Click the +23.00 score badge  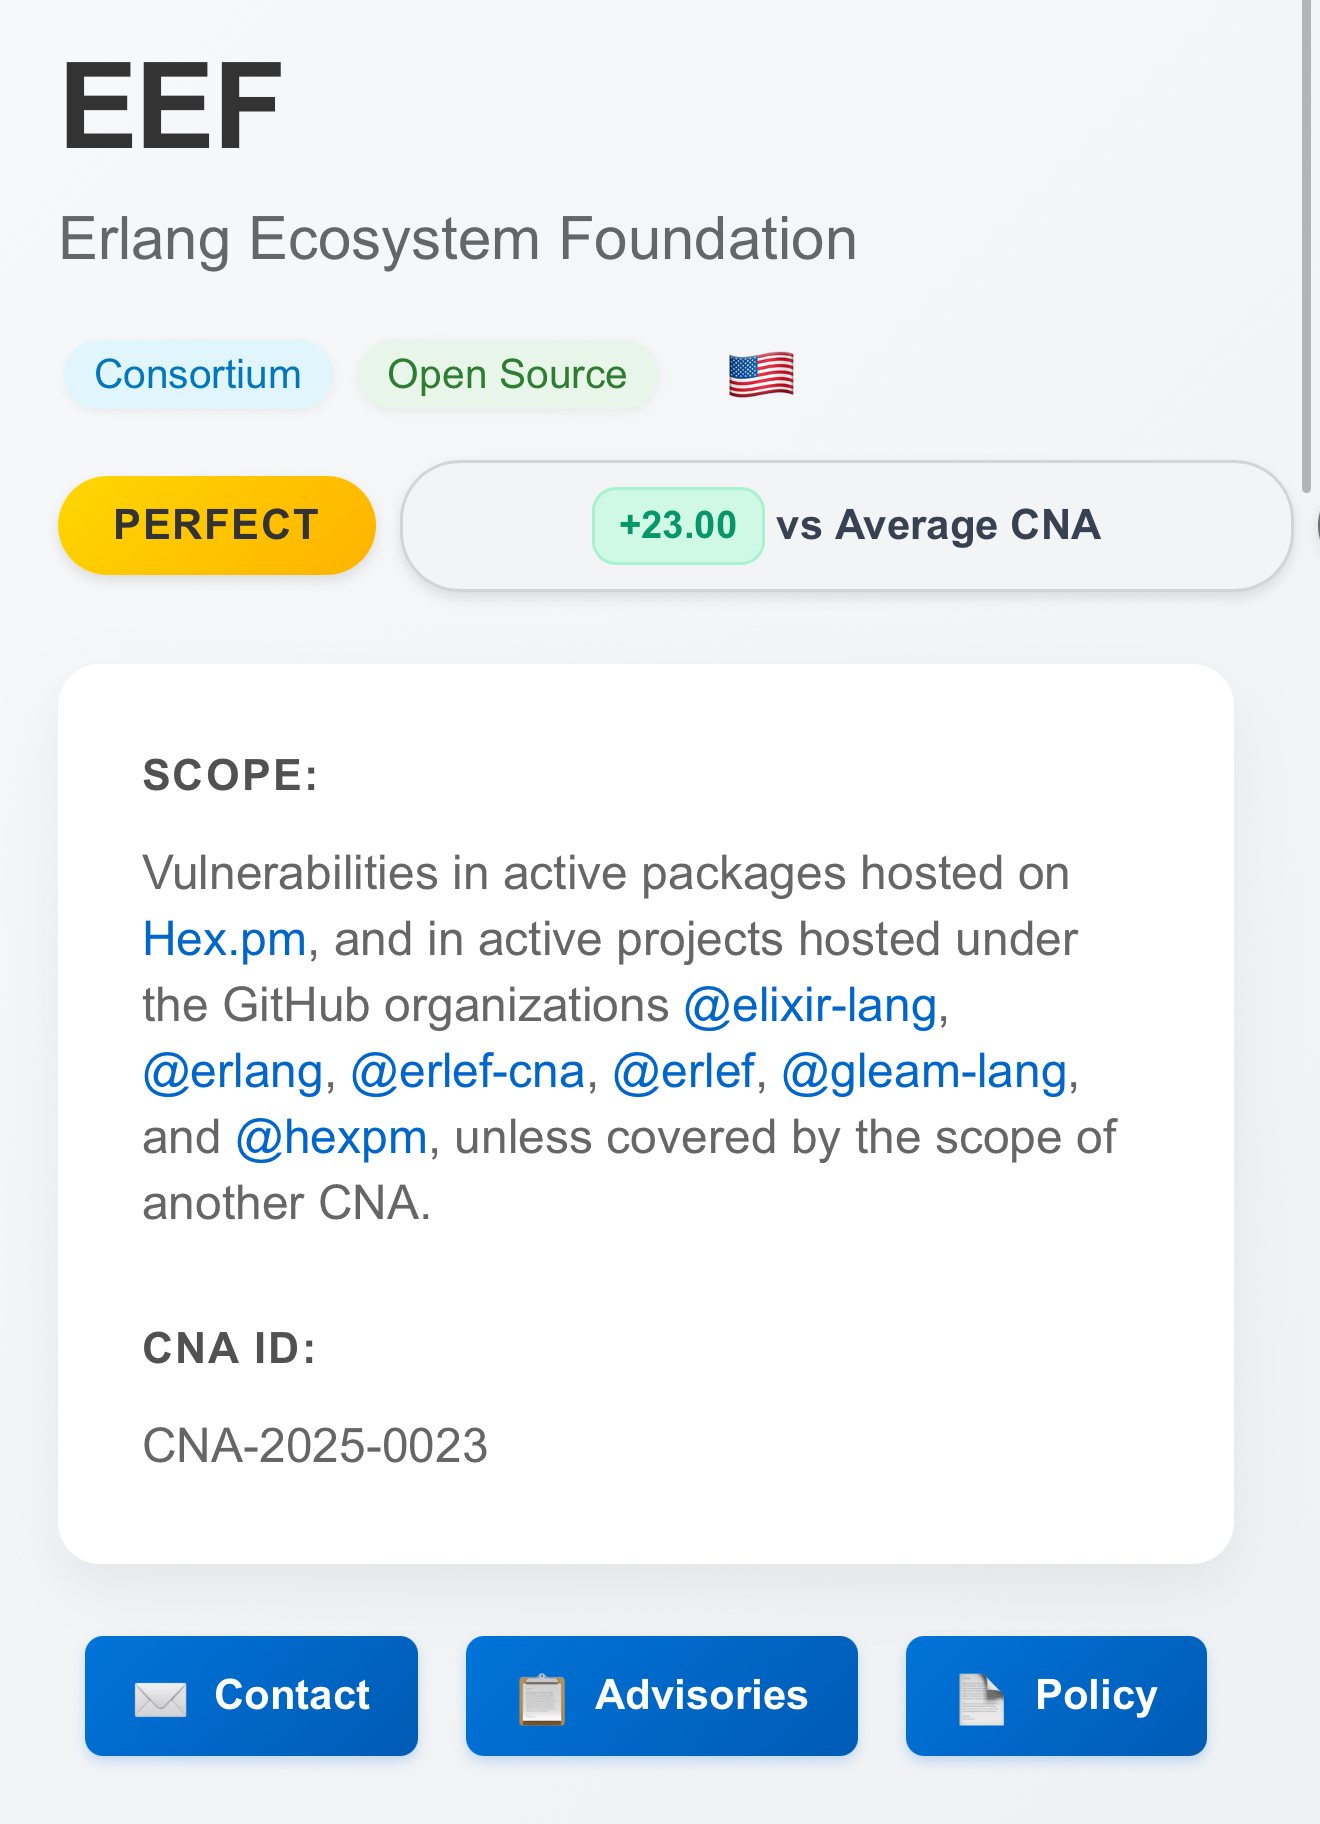(x=678, y=526)
